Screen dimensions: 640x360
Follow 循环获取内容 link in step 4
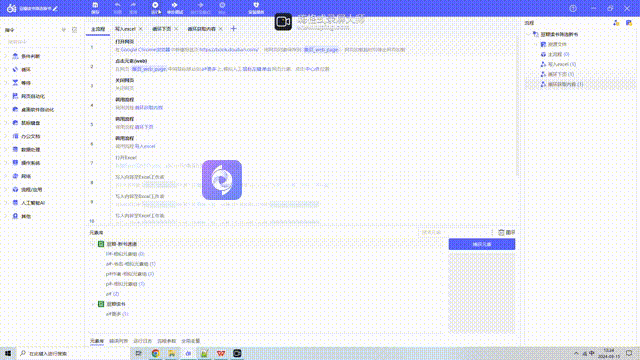tap(149, 108)
